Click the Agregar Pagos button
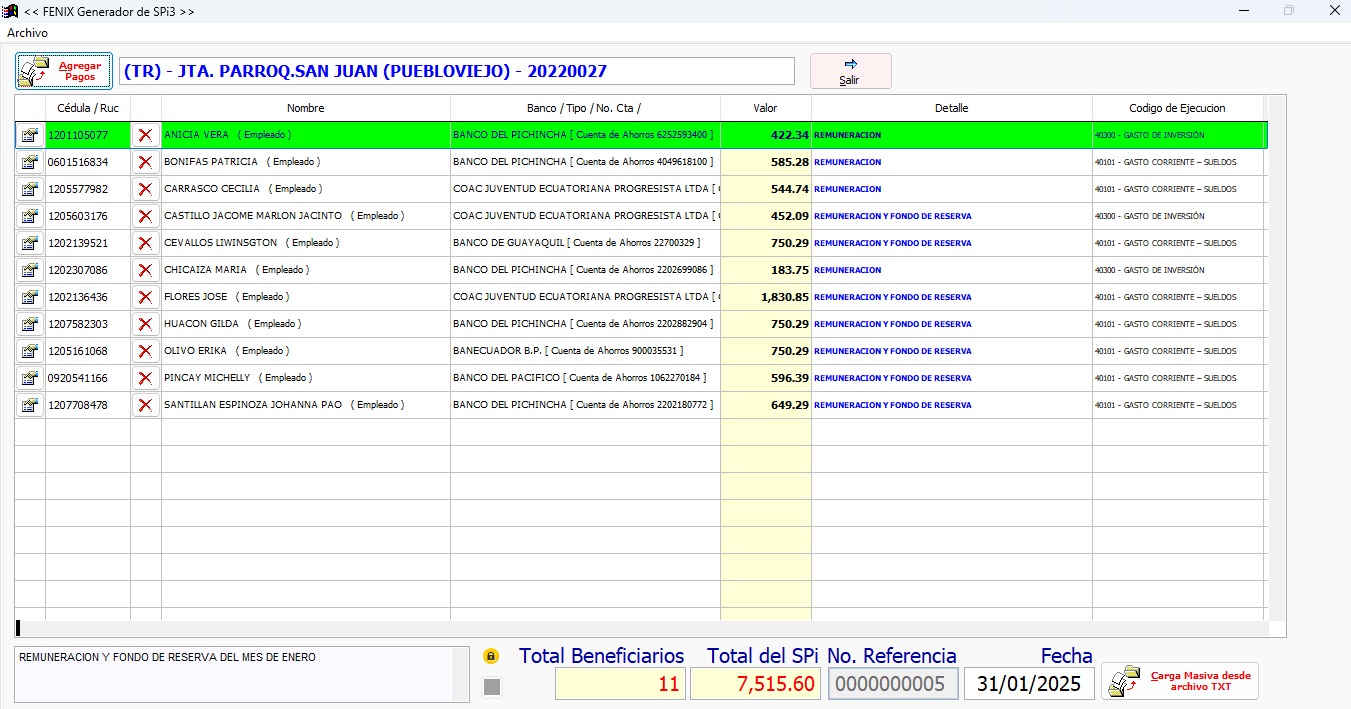Viewport: 1351px width, 709px height. point(64,71)
